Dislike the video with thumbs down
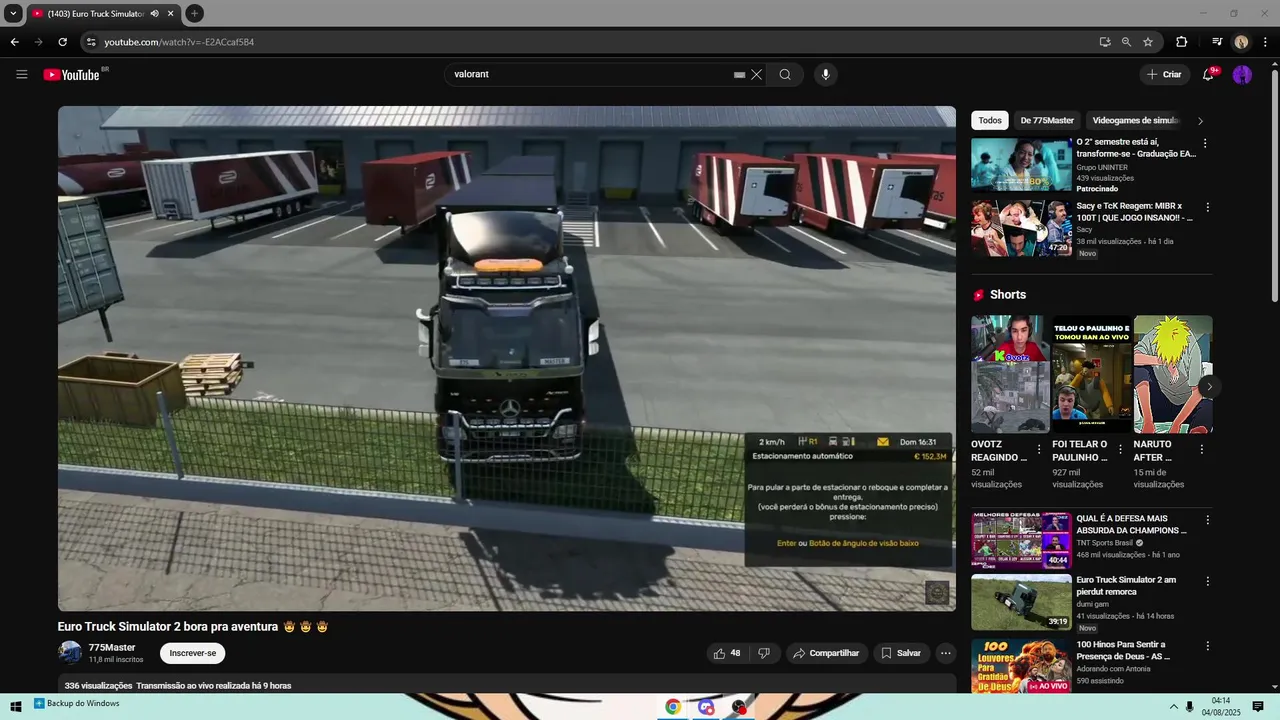The height and width of the screenshot is (720, 1280). tap(764, 653)
